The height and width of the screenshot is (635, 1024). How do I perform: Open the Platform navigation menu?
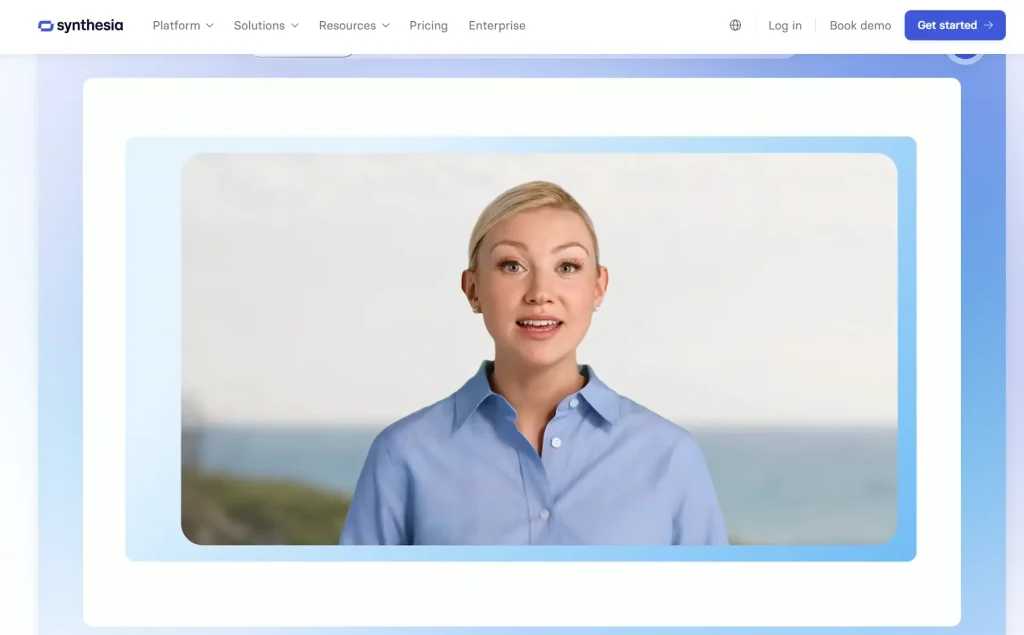tap(176, 26)
